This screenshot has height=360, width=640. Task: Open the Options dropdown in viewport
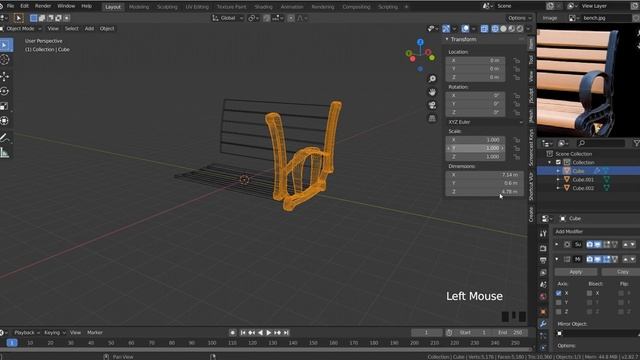coord(519,18)
